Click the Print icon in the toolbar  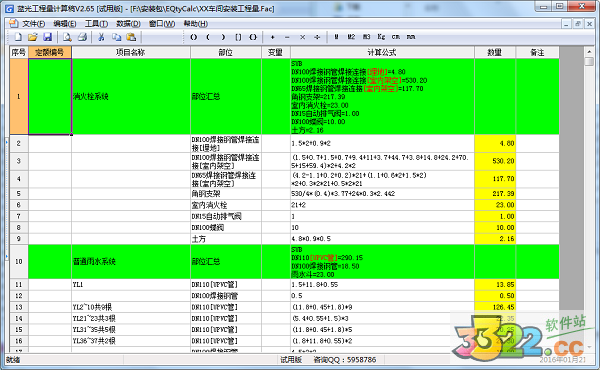[82, 37]
